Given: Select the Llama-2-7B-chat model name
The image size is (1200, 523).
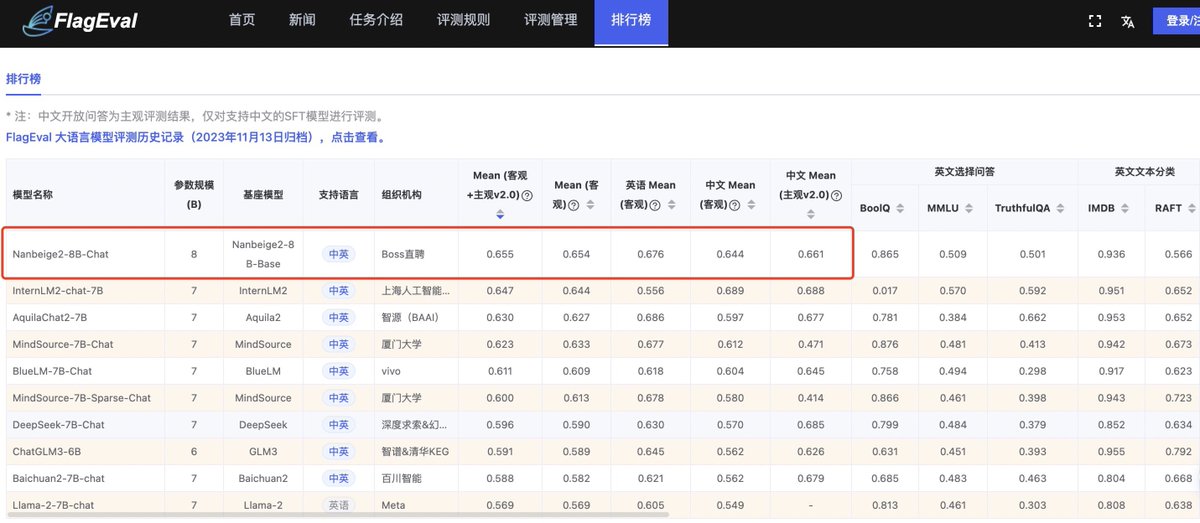Looking at the screenshot, I should pos(53,505).
